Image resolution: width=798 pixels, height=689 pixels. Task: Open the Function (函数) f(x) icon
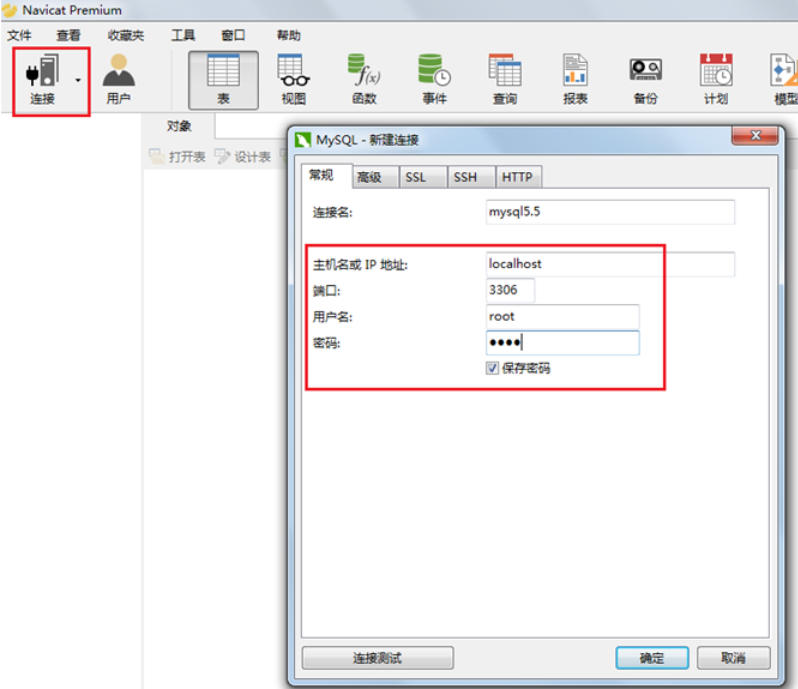[x=364, y=70]
